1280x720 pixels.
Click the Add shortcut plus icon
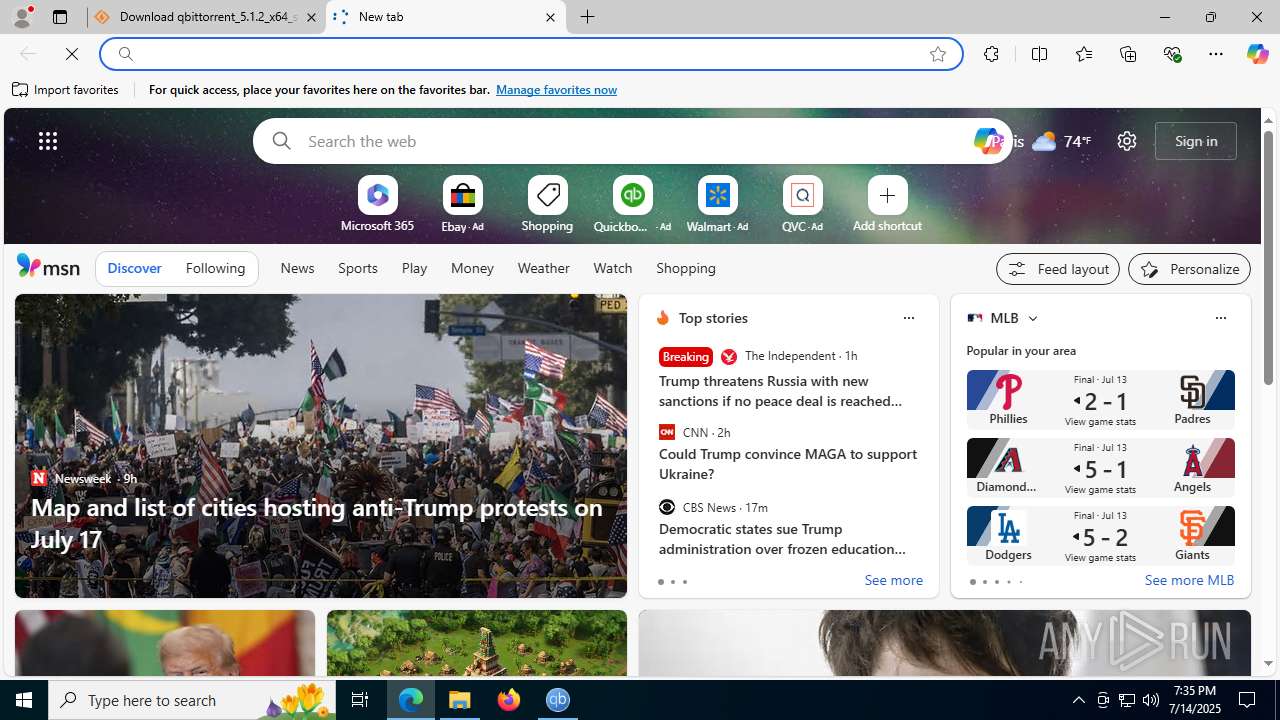click(887, 195)
